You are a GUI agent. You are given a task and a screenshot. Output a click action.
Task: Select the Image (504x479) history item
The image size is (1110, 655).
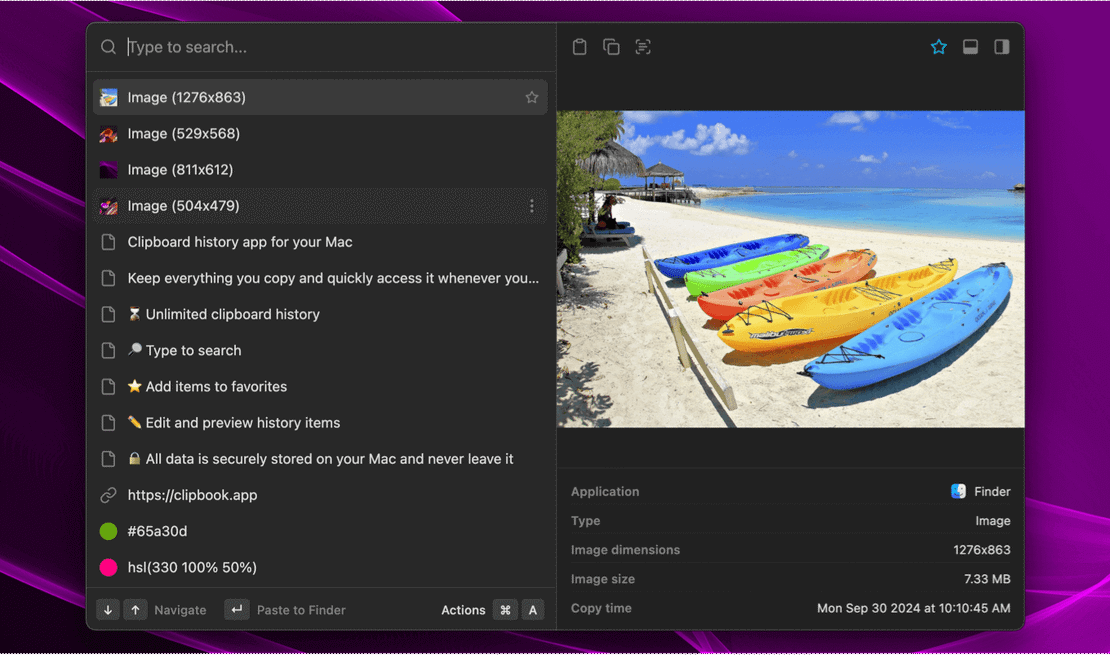click(320, 206)
